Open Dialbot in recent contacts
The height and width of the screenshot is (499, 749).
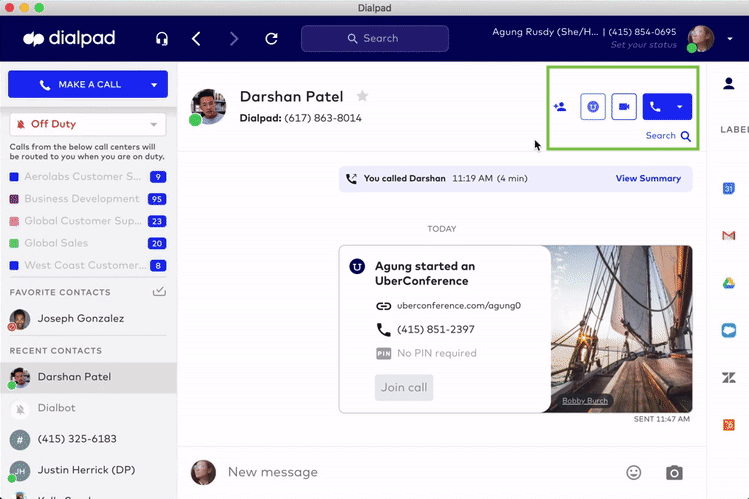tap(88, 408)
